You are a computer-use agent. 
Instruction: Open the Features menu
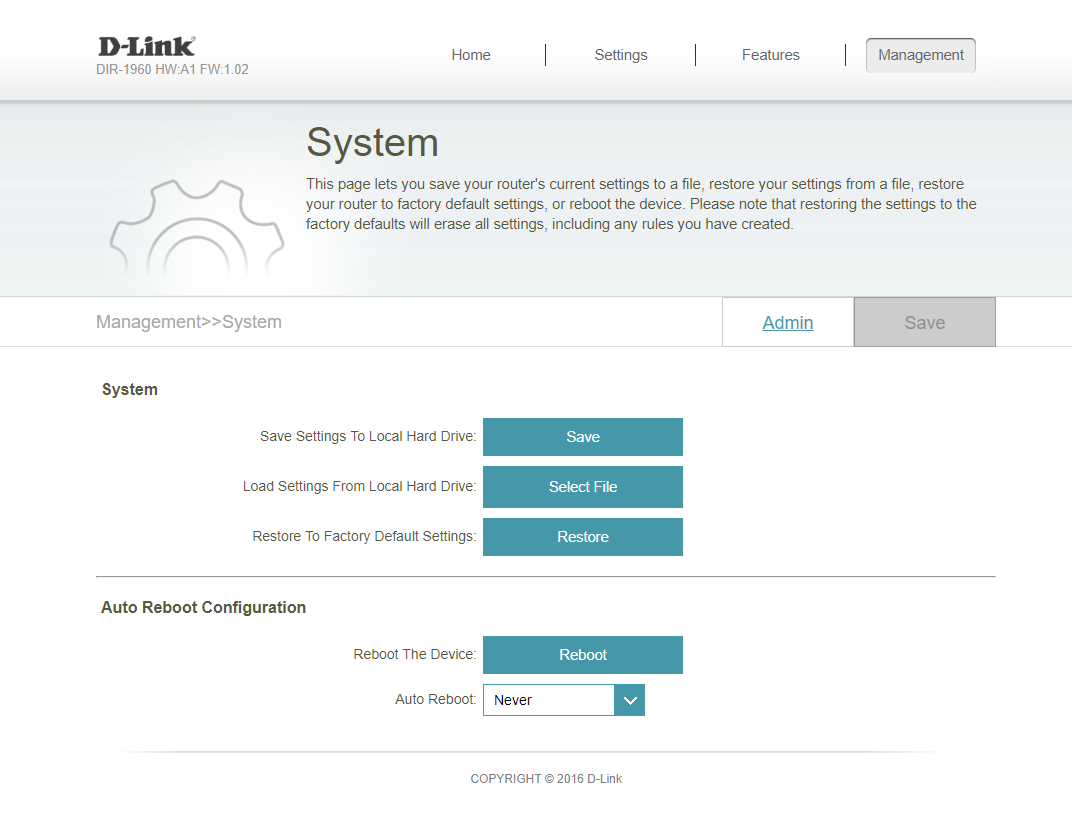coord(770,55)
